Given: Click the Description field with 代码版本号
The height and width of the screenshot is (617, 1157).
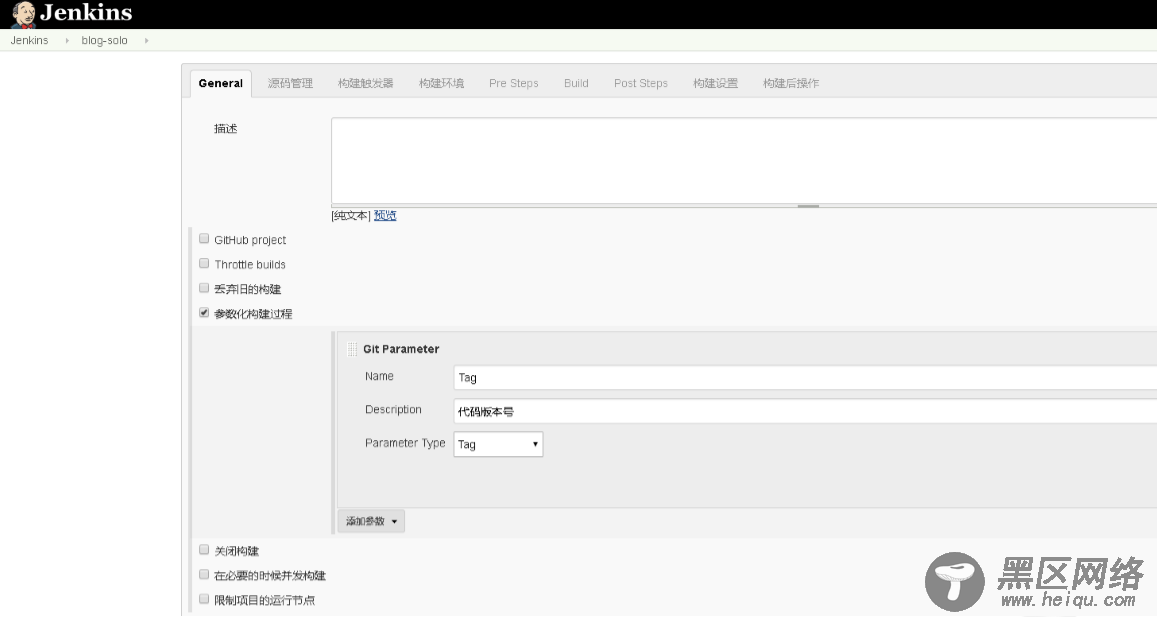Looking at the screenshot, I should (805, 411).
